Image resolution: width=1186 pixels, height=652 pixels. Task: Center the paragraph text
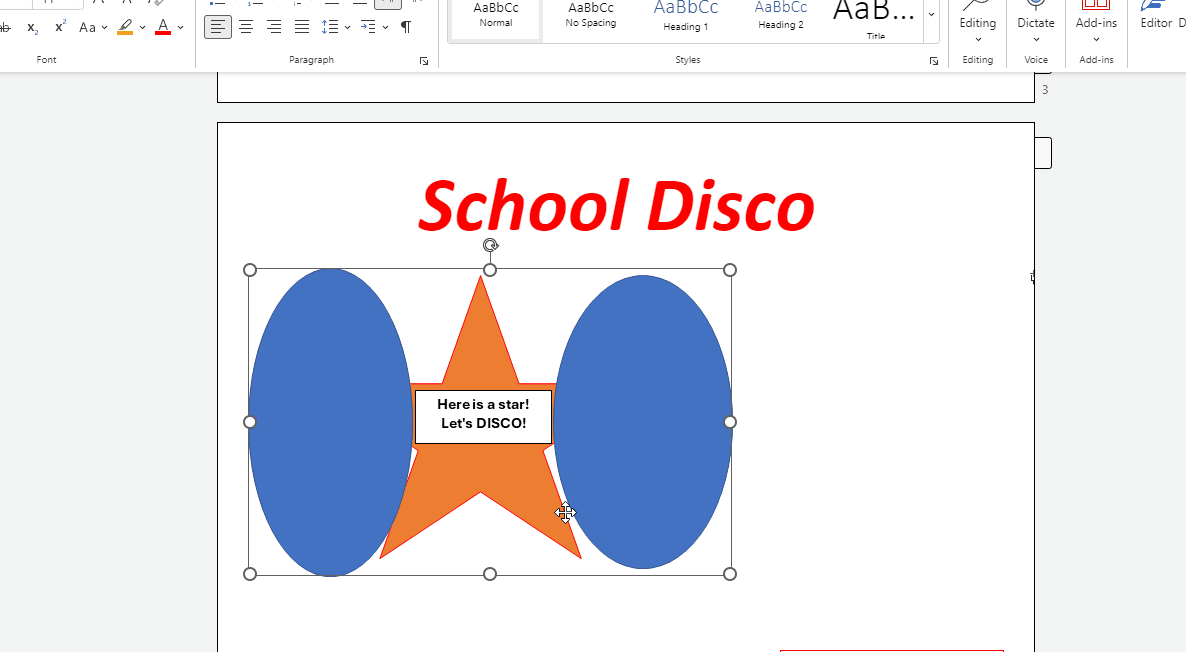pyautogui.click(x=246, y=27)
